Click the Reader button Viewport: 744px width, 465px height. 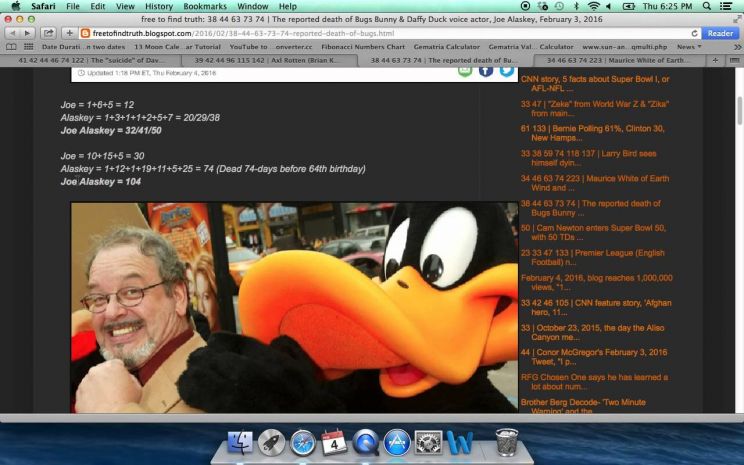click(x=720, y=33)
